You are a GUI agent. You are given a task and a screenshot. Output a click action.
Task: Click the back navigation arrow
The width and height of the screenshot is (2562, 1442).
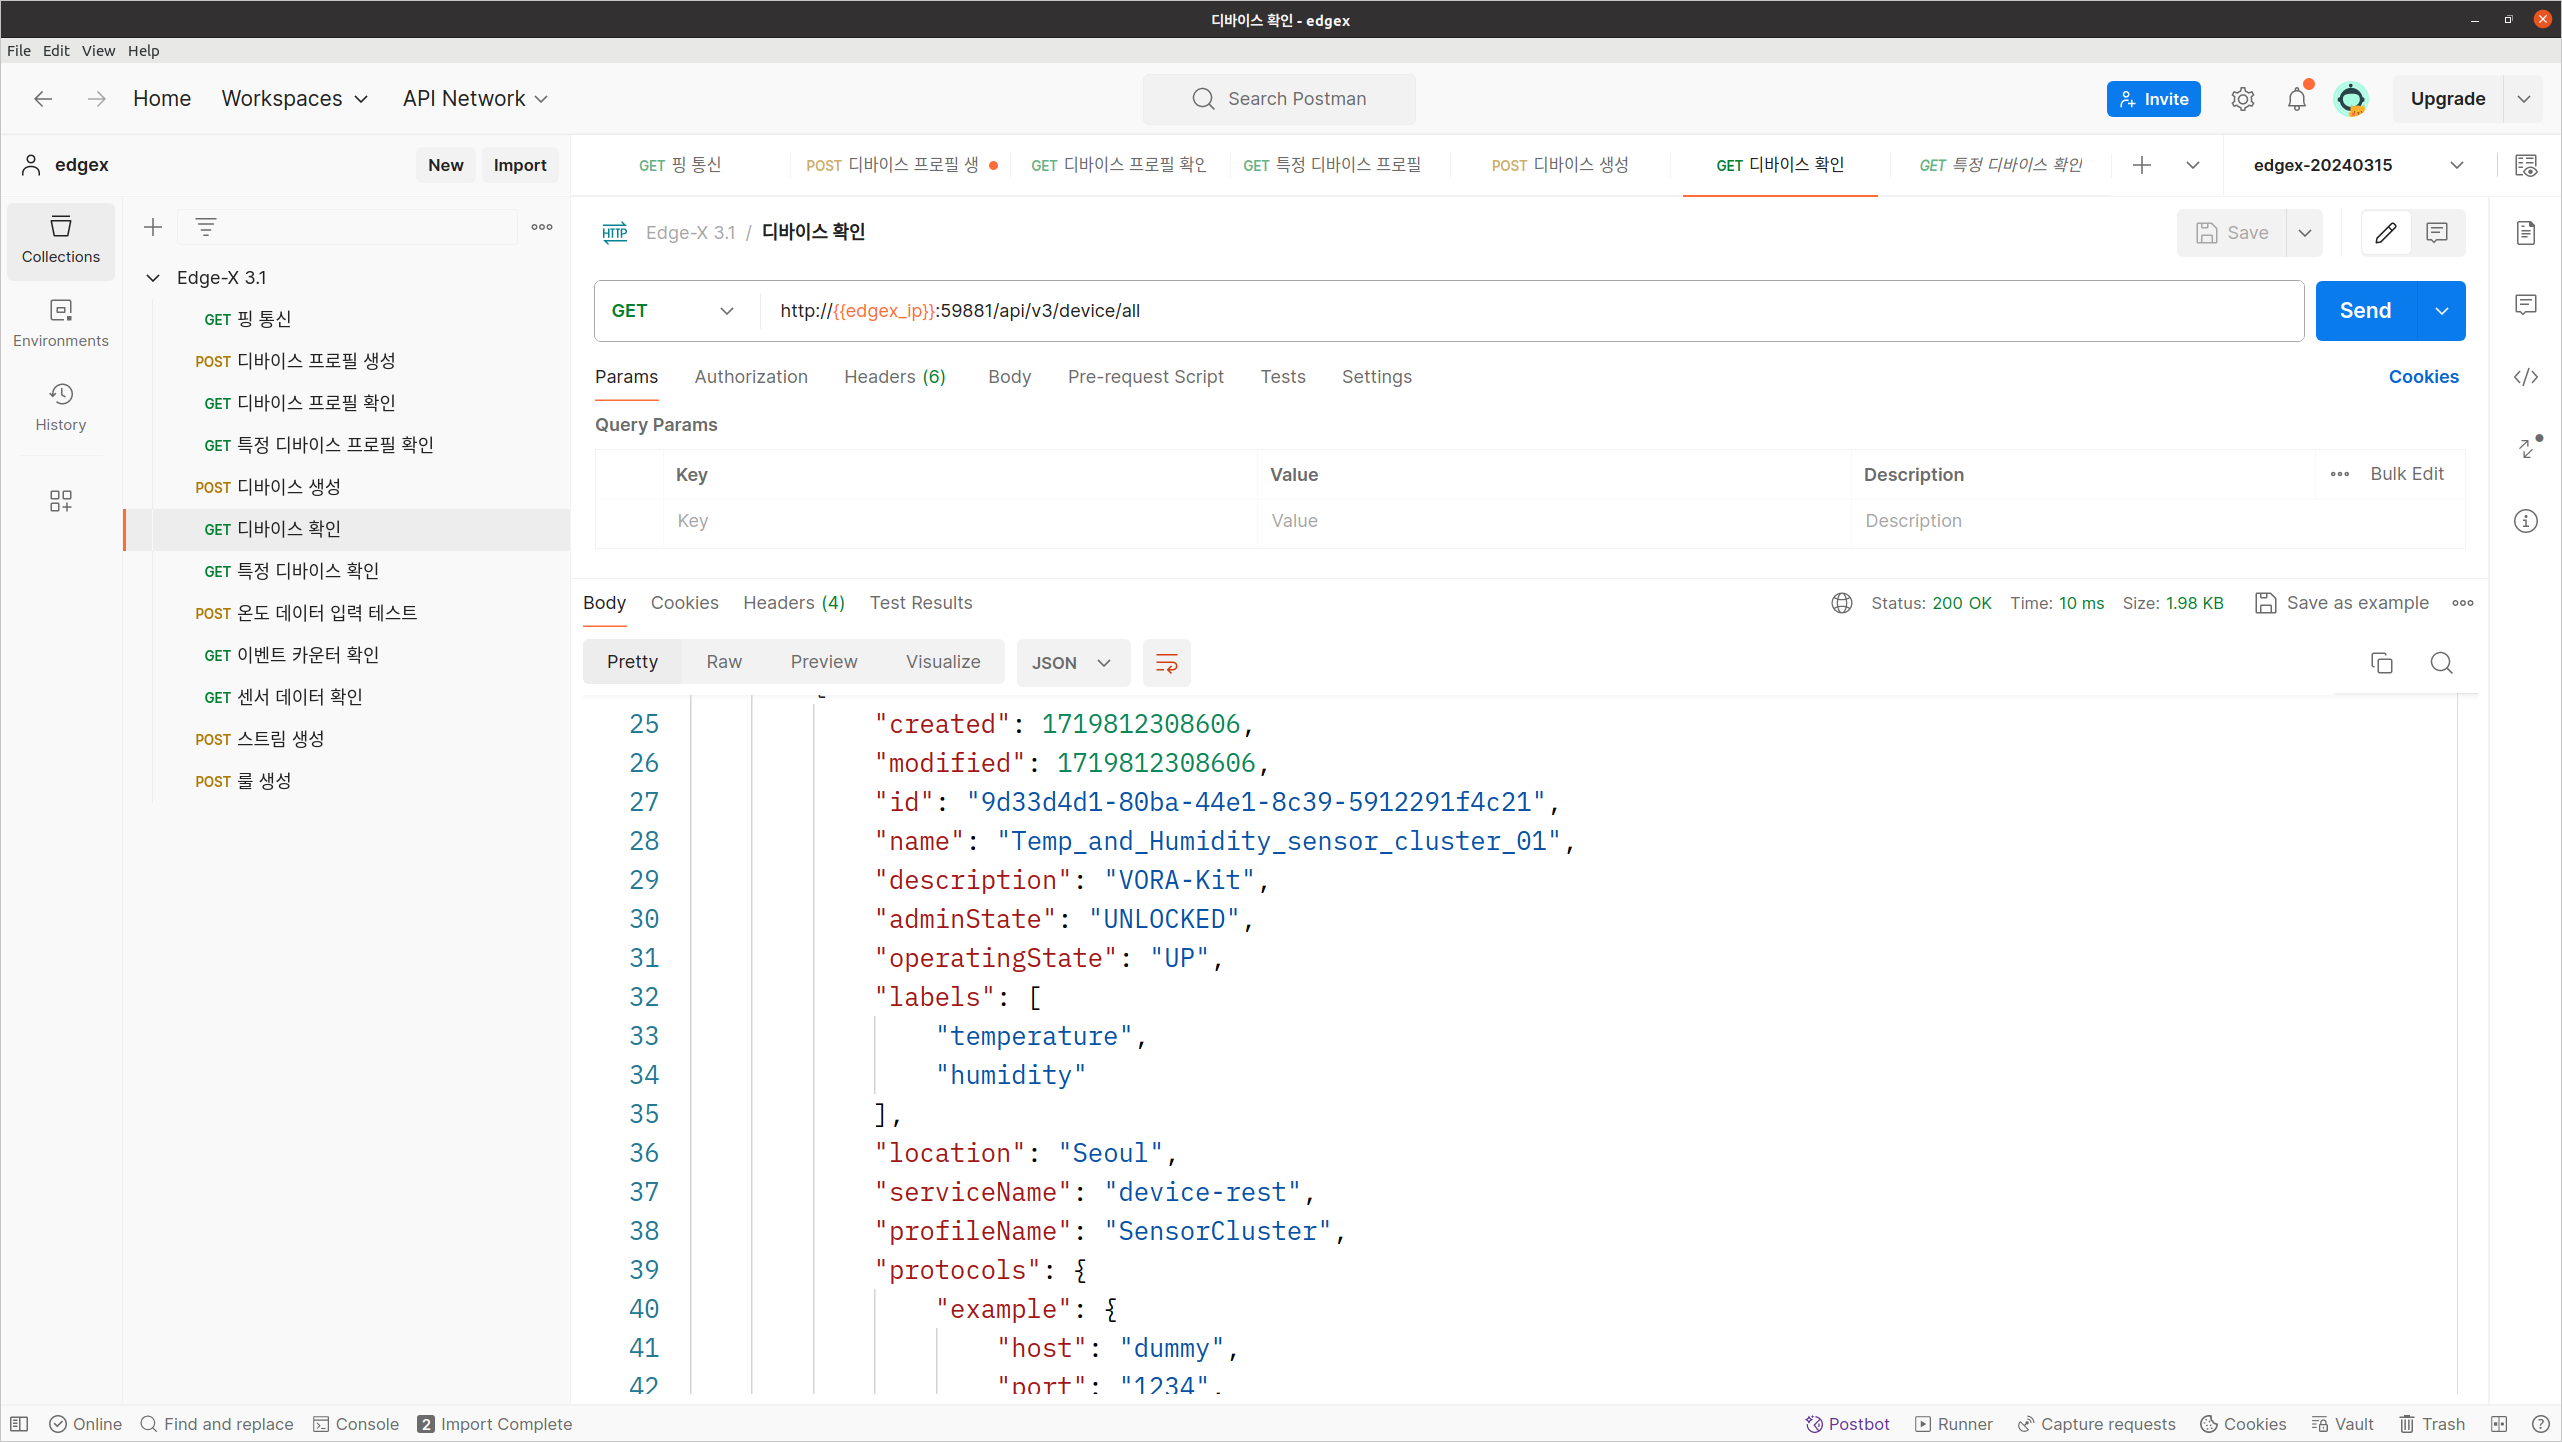click(x=43, y=98)
